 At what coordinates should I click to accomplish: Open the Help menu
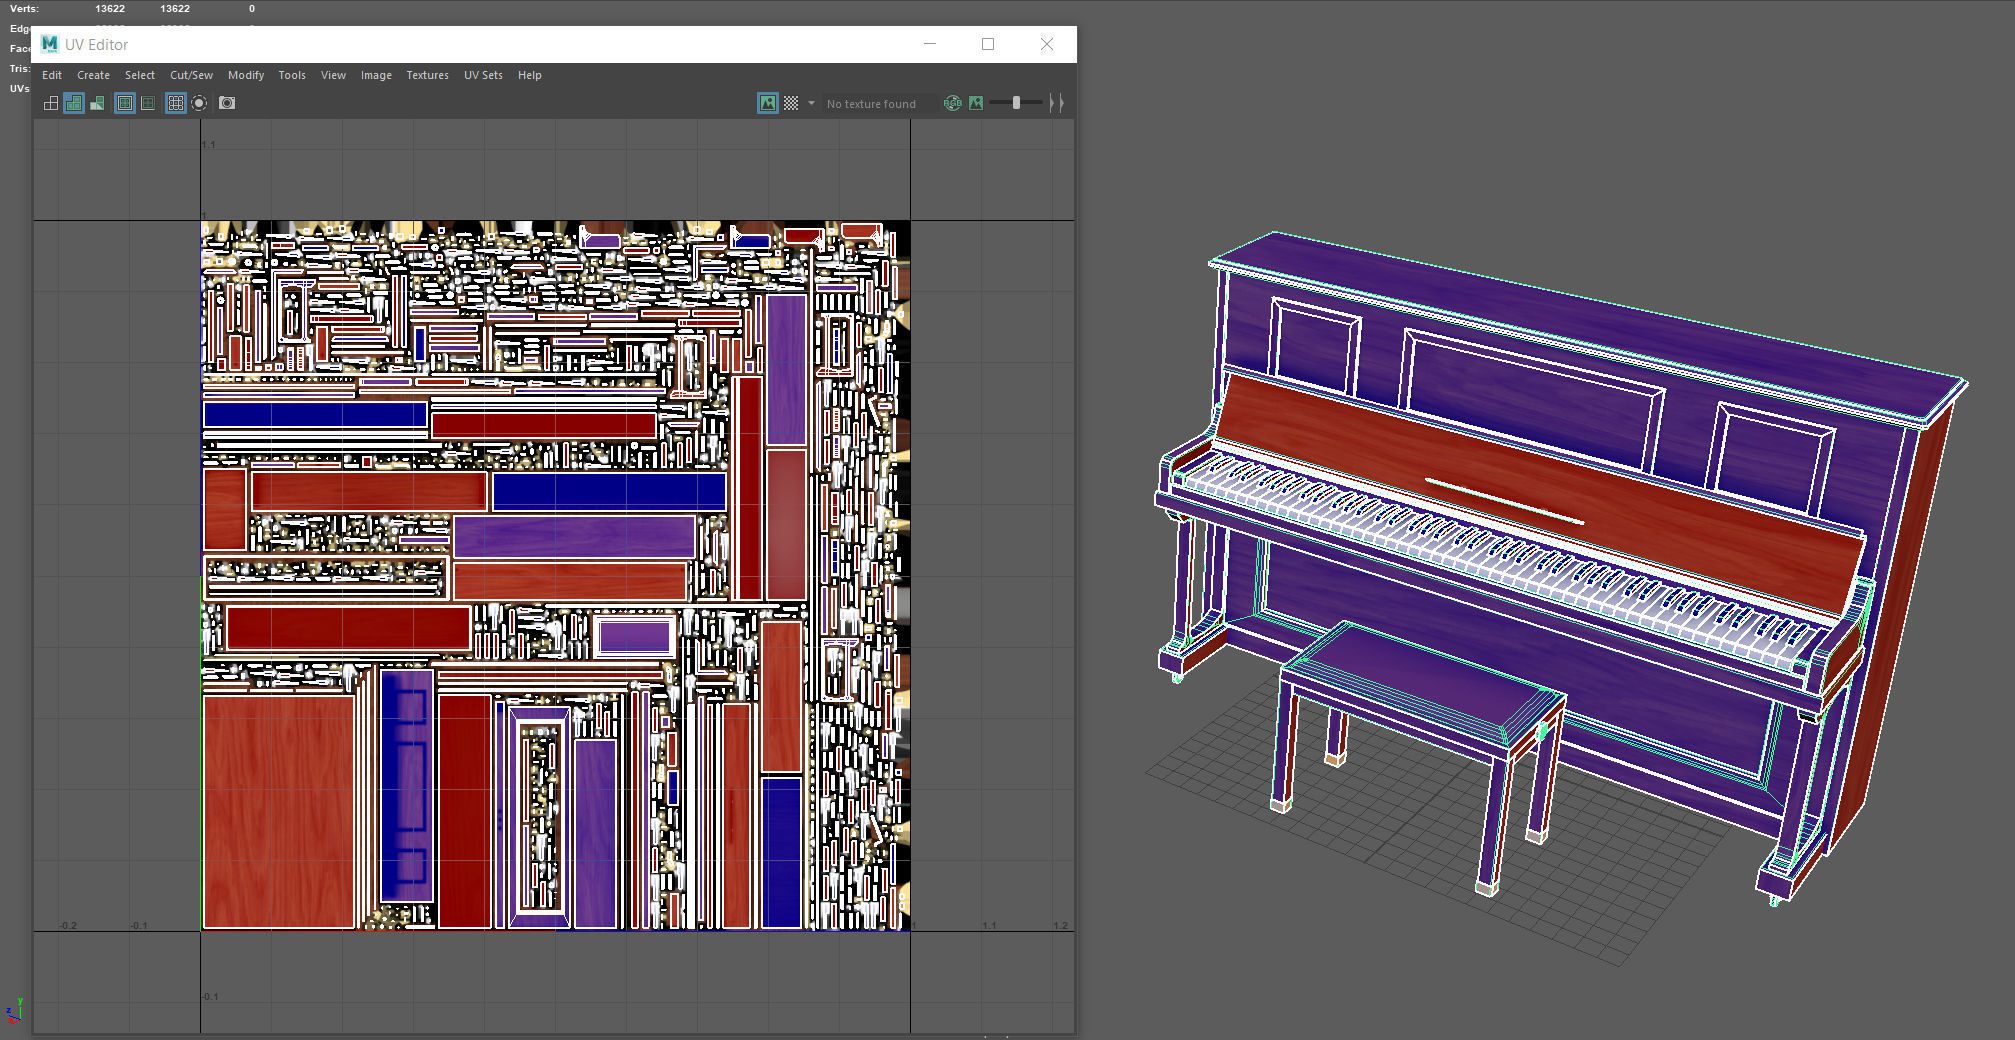[530, 75]
